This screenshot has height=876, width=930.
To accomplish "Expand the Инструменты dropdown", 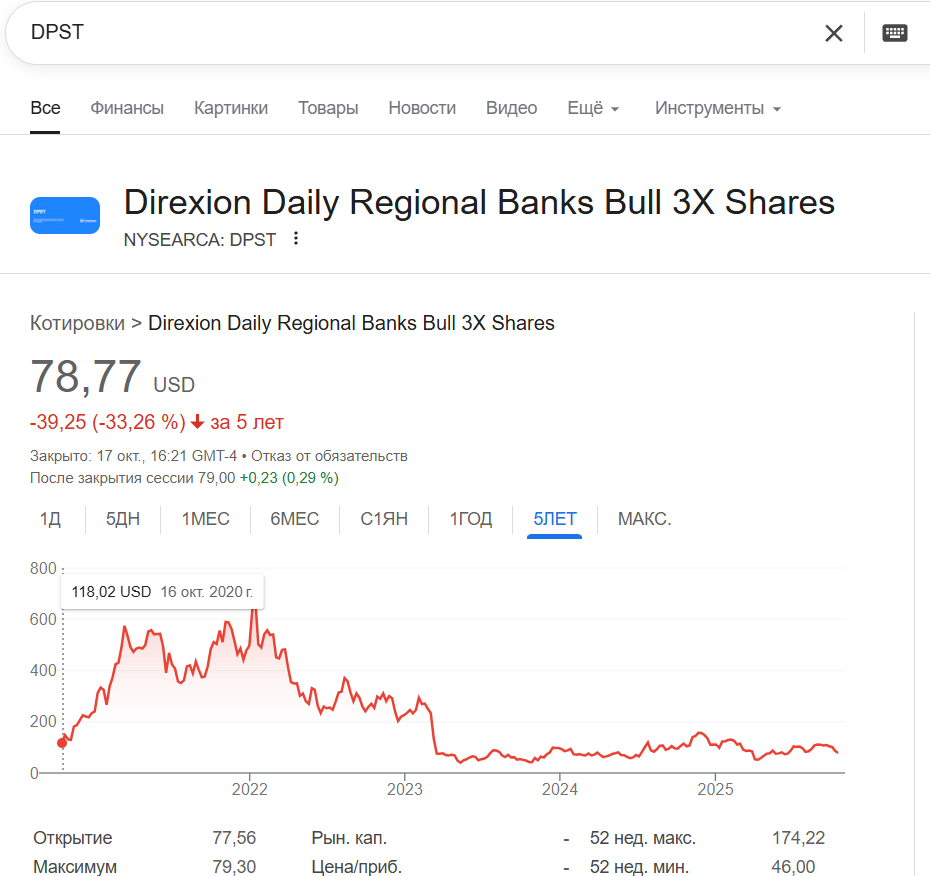I will click(718, 108).
